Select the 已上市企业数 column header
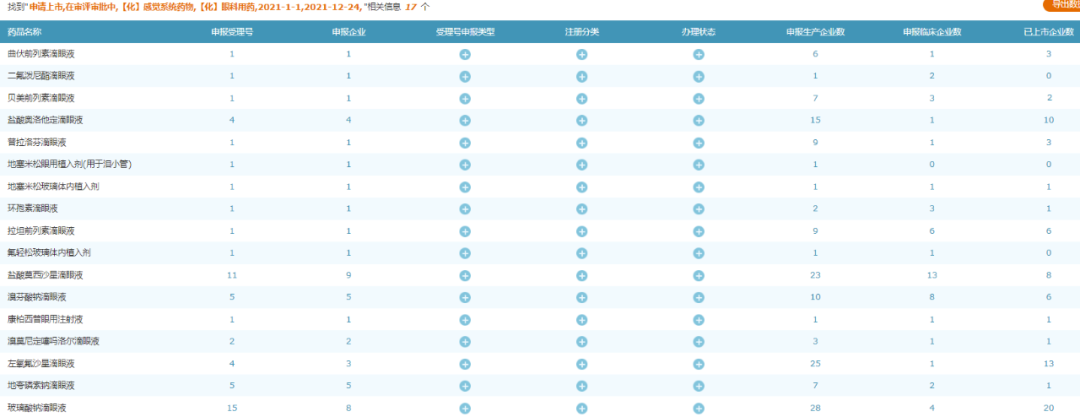Viewport: 1080px width, 417px height. 1049,32
